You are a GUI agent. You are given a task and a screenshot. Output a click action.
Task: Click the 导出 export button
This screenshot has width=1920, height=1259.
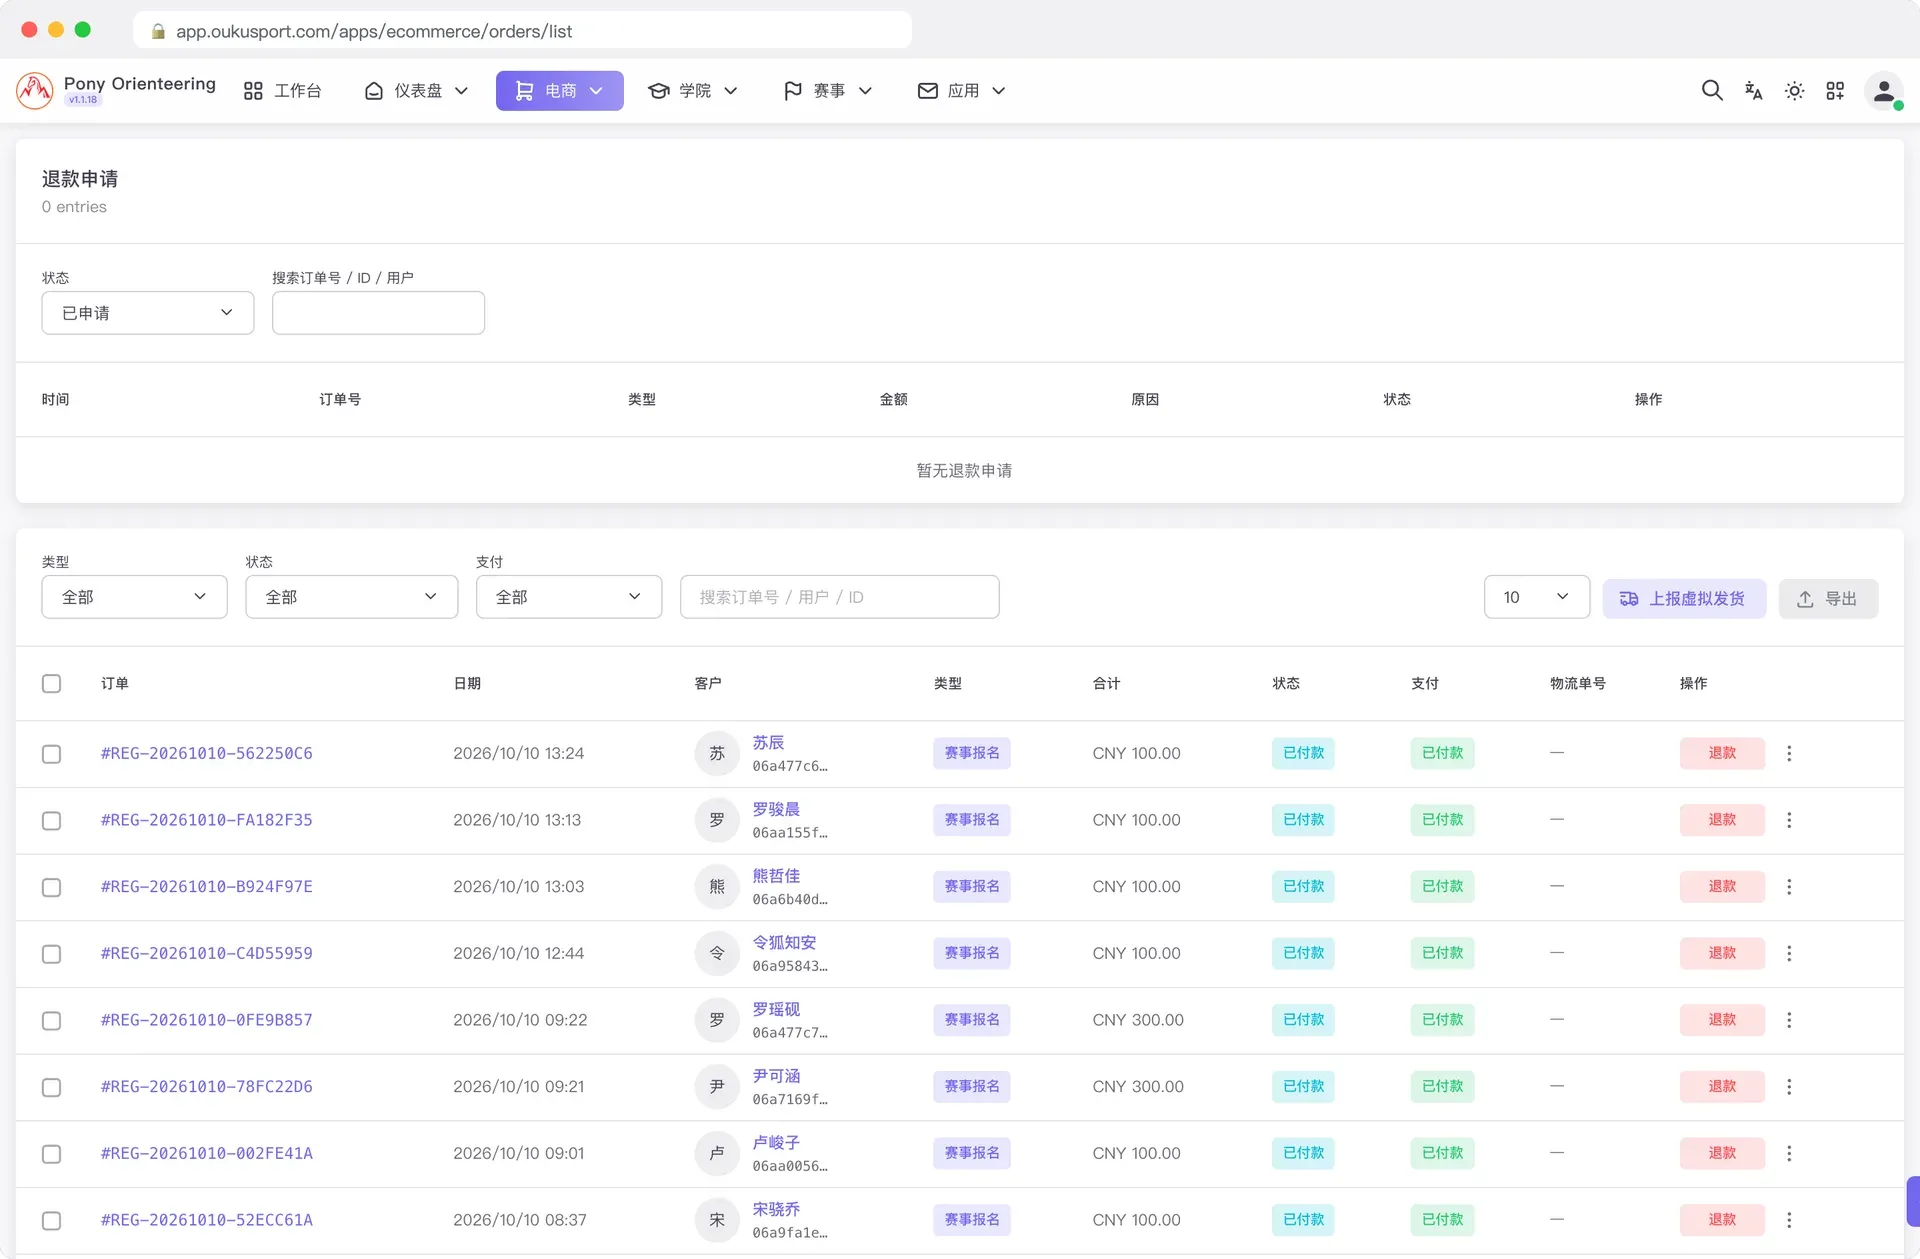pos(1828,599)
